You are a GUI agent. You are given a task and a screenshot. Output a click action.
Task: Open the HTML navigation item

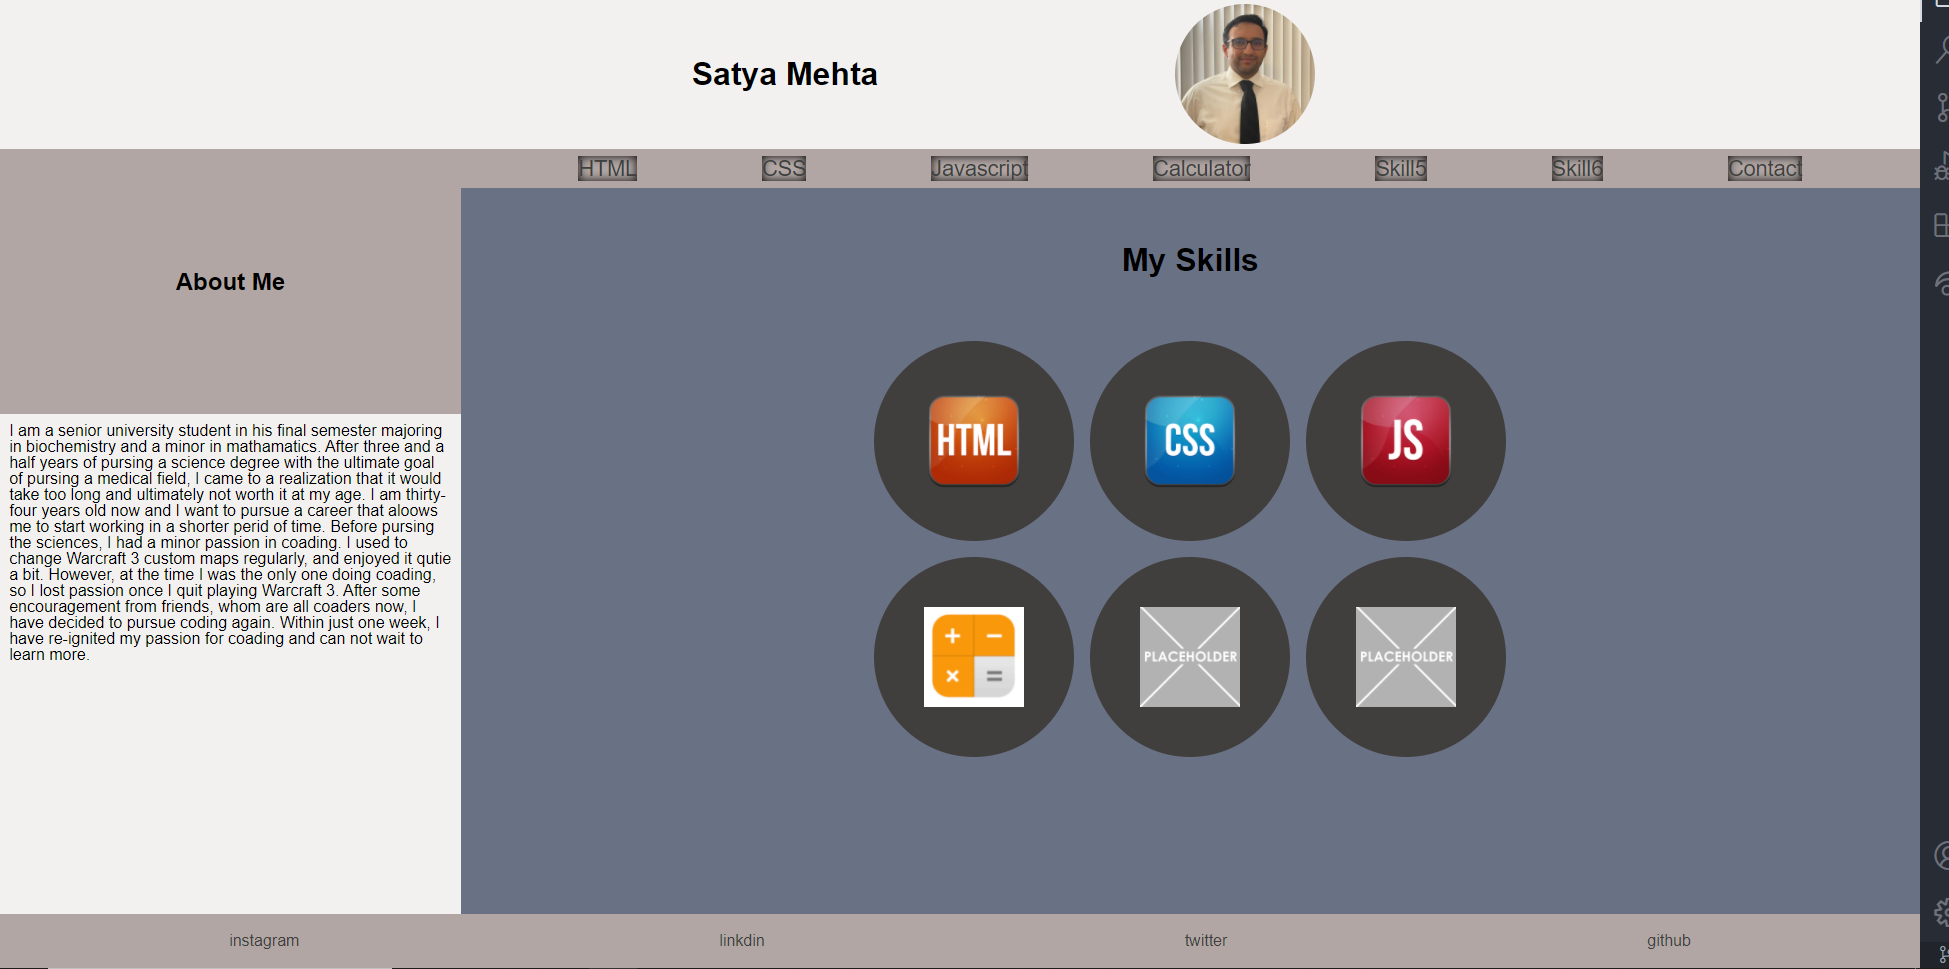[x=606, y=168]
